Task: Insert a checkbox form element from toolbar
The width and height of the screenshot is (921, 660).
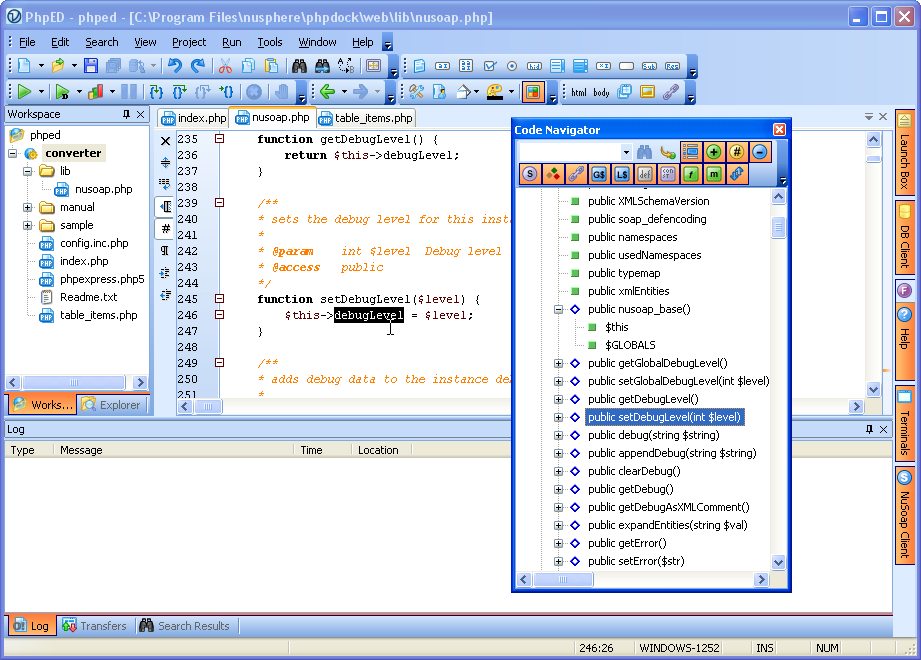Action: coord(489,66)
